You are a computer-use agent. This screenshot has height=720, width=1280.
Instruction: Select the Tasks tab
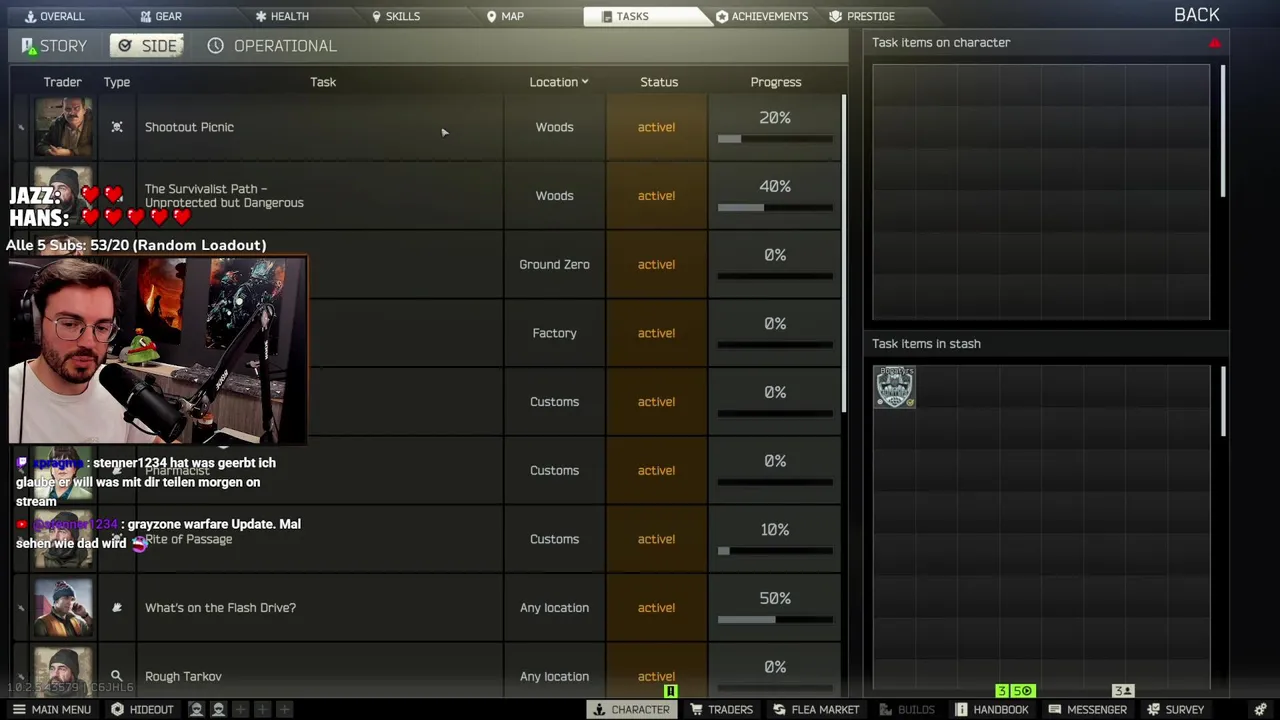646,16
